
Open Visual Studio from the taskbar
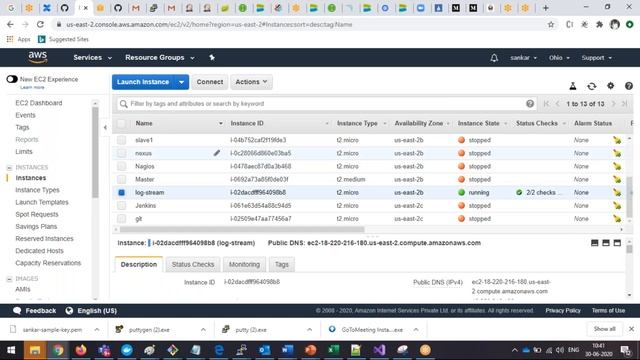coord(379,350)
